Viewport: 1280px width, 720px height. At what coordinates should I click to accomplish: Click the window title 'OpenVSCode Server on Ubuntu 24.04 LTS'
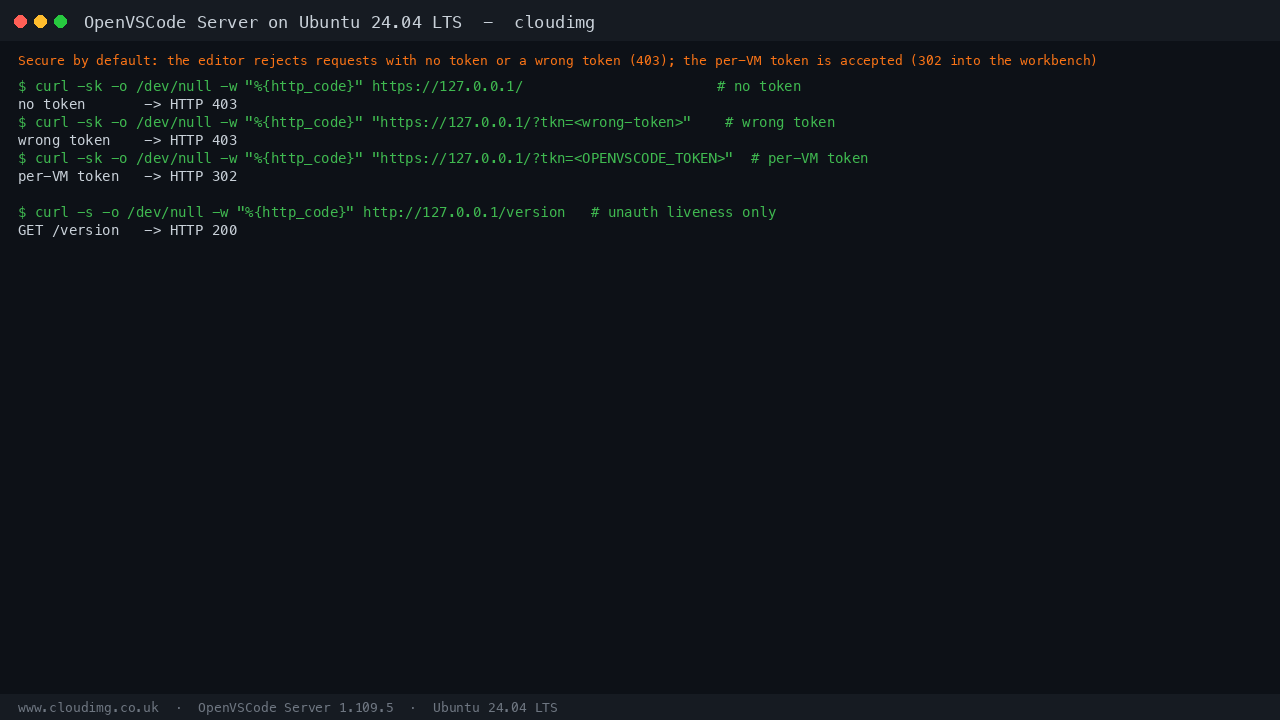tap(273, 22)
